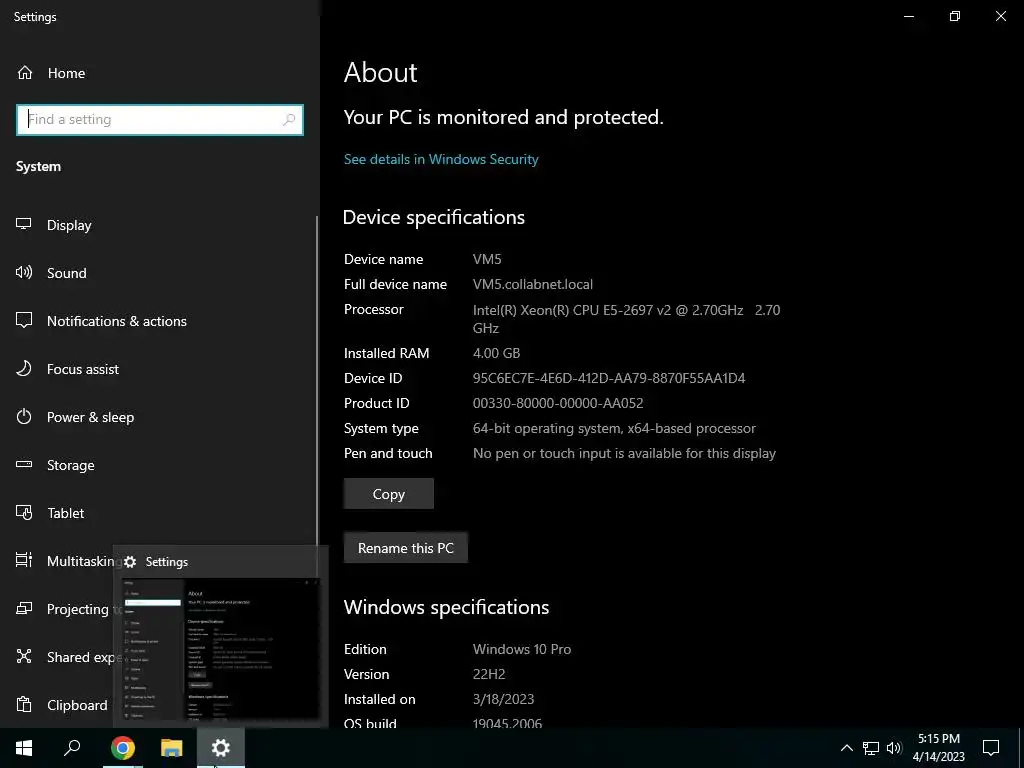
Task: Click the Rename this PC button
Action: coord(406,547)
